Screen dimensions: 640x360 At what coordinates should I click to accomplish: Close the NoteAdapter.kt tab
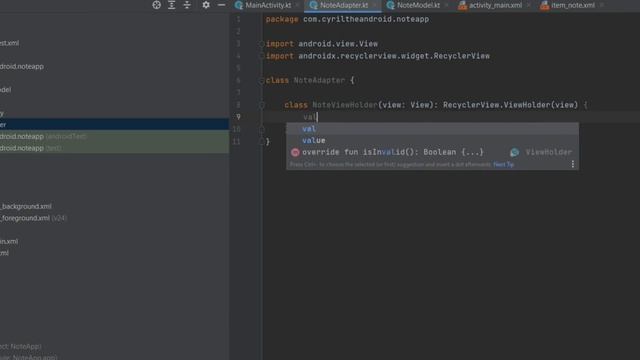374,5
